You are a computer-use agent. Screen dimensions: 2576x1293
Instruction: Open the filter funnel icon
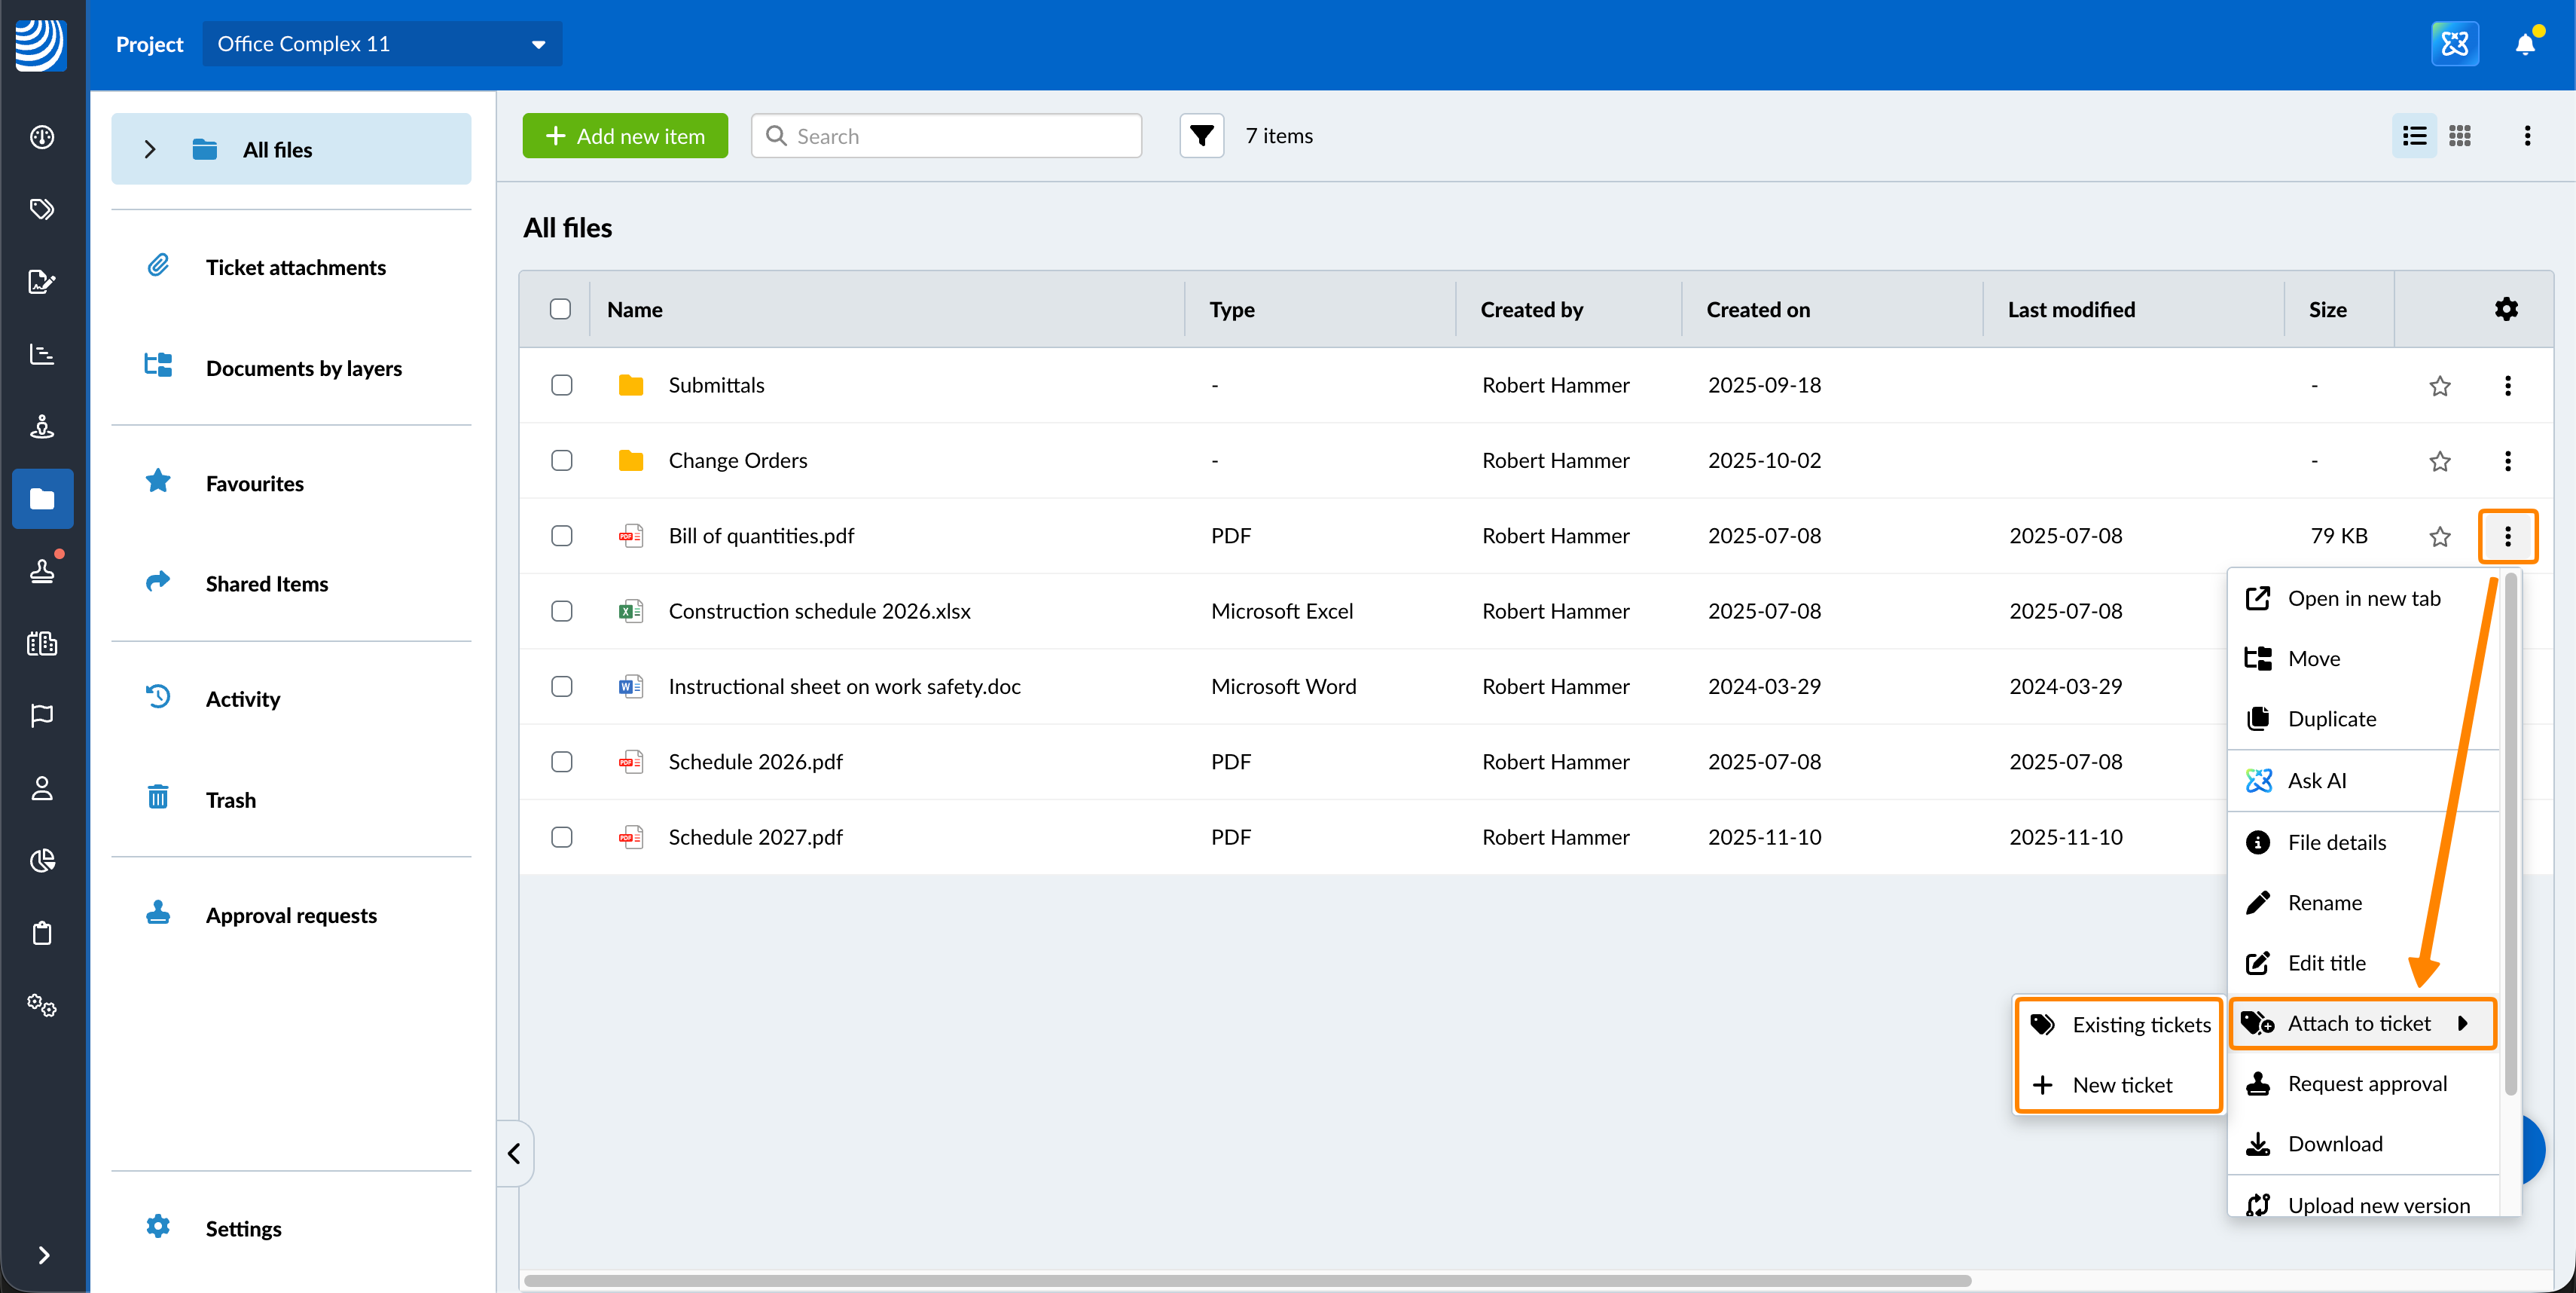click(x=1201, y=136)
